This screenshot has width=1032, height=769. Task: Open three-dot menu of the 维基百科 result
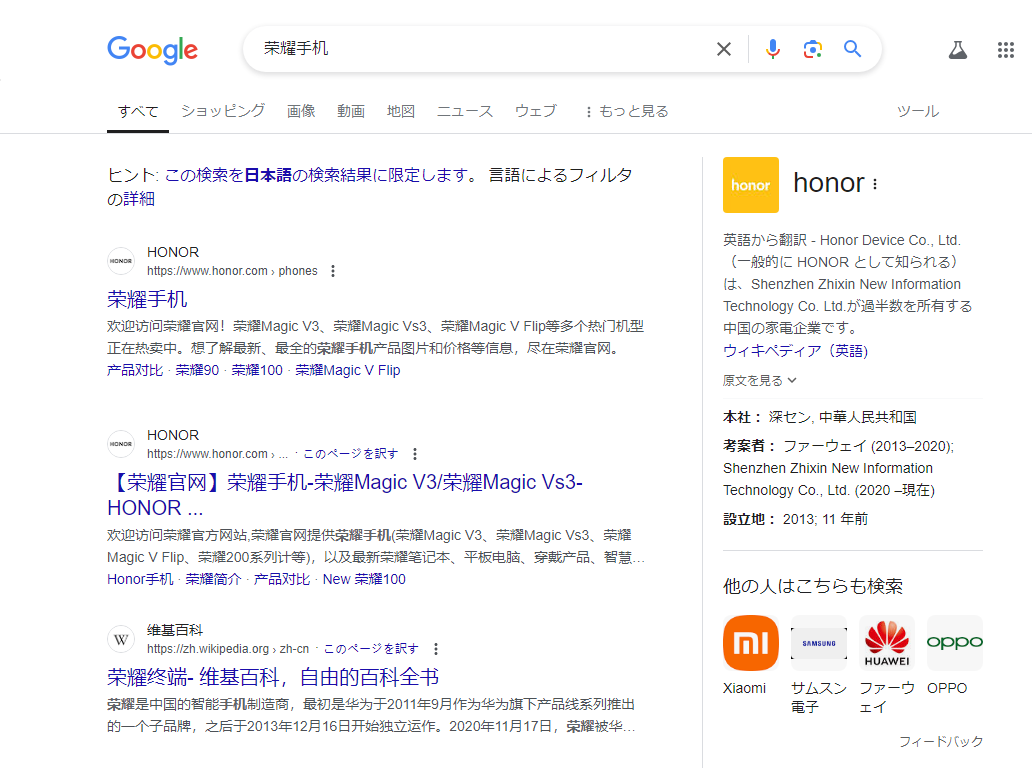pos(436,649)
